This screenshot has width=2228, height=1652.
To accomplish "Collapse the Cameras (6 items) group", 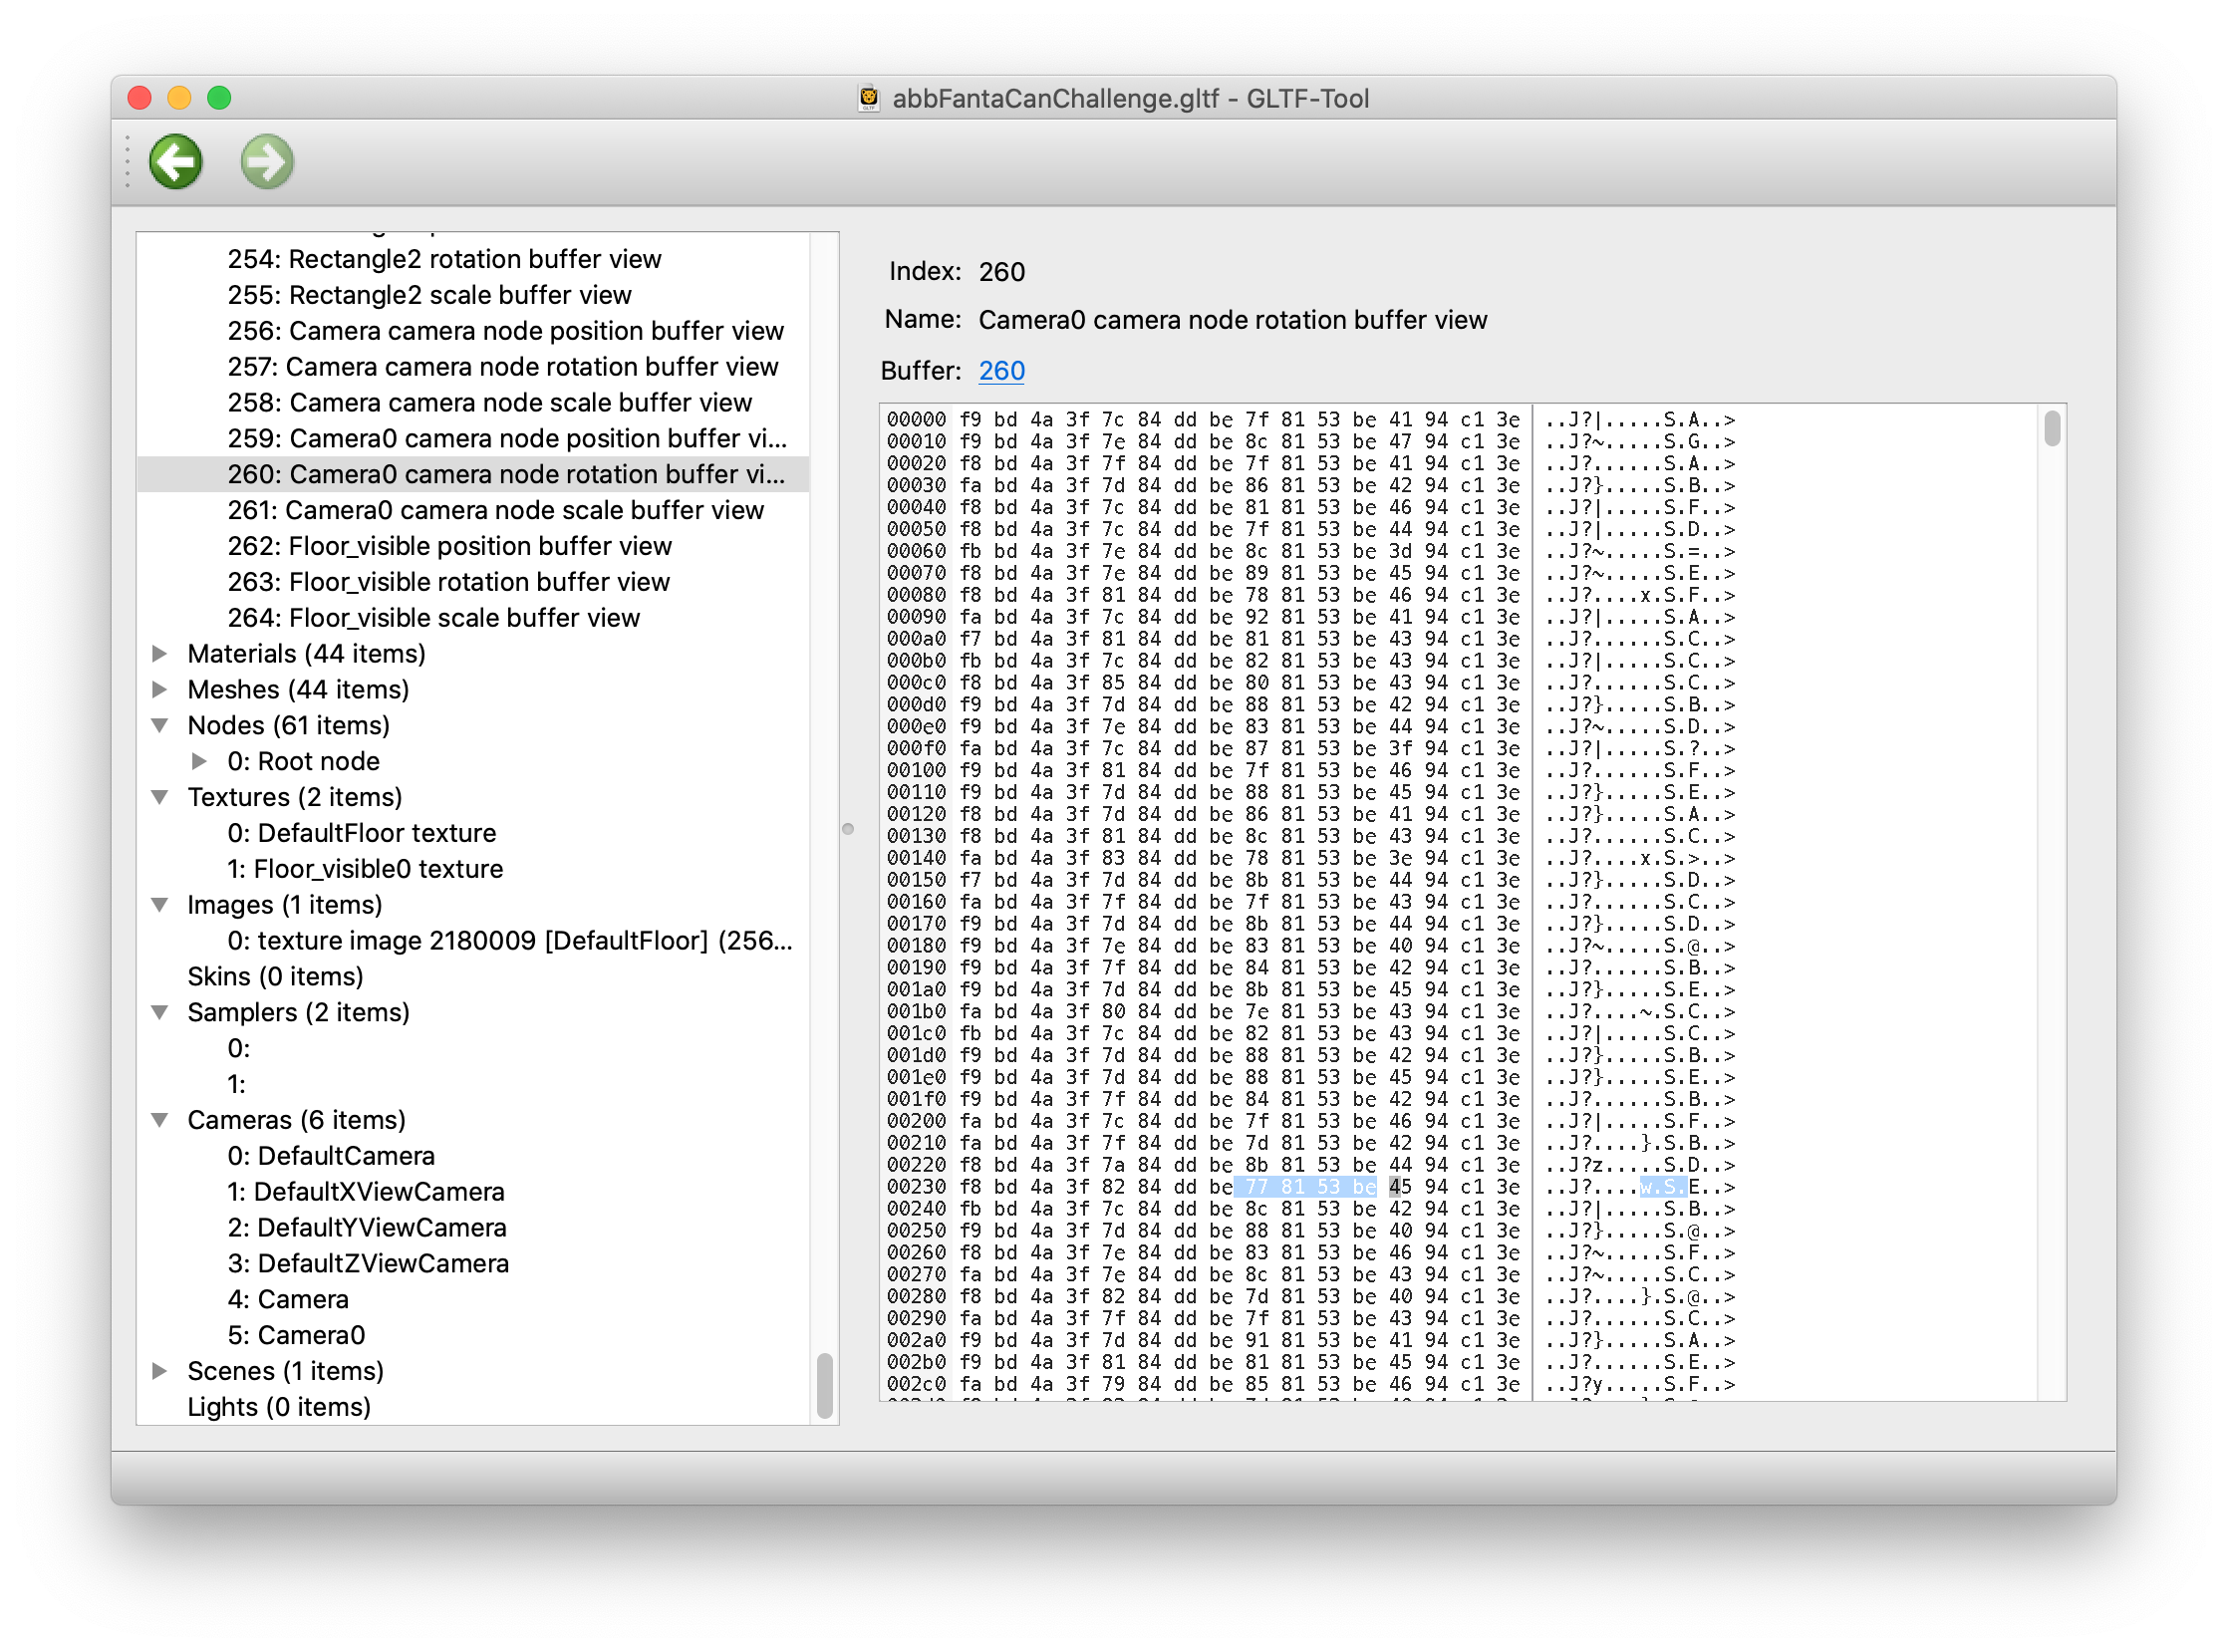I will (160, 1121).
